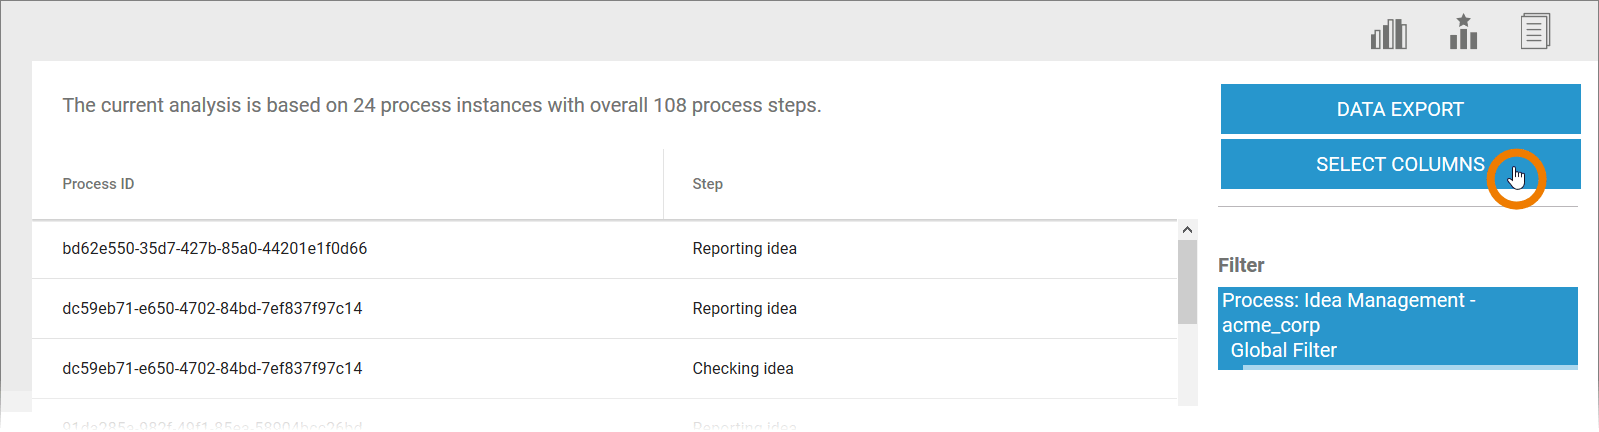1599x432 pixels.
Task: Click Reporting idea step in the dc59eb71 row
Action: (744, 309)
